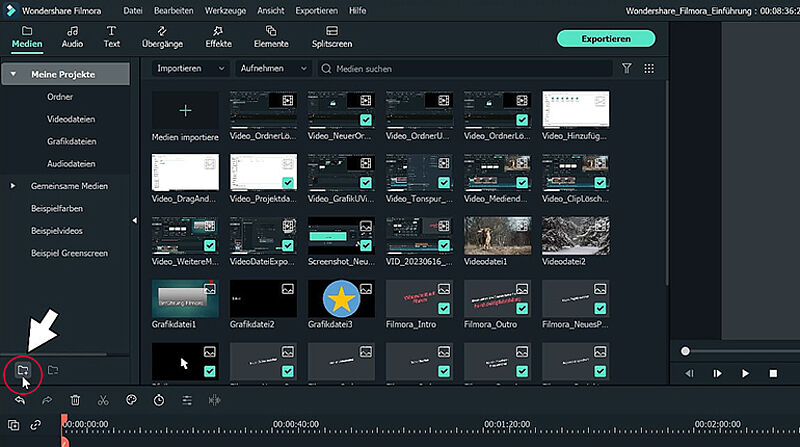Open the Elemente tab
Viewport: 800px width, 447px height.
[271, 38]
